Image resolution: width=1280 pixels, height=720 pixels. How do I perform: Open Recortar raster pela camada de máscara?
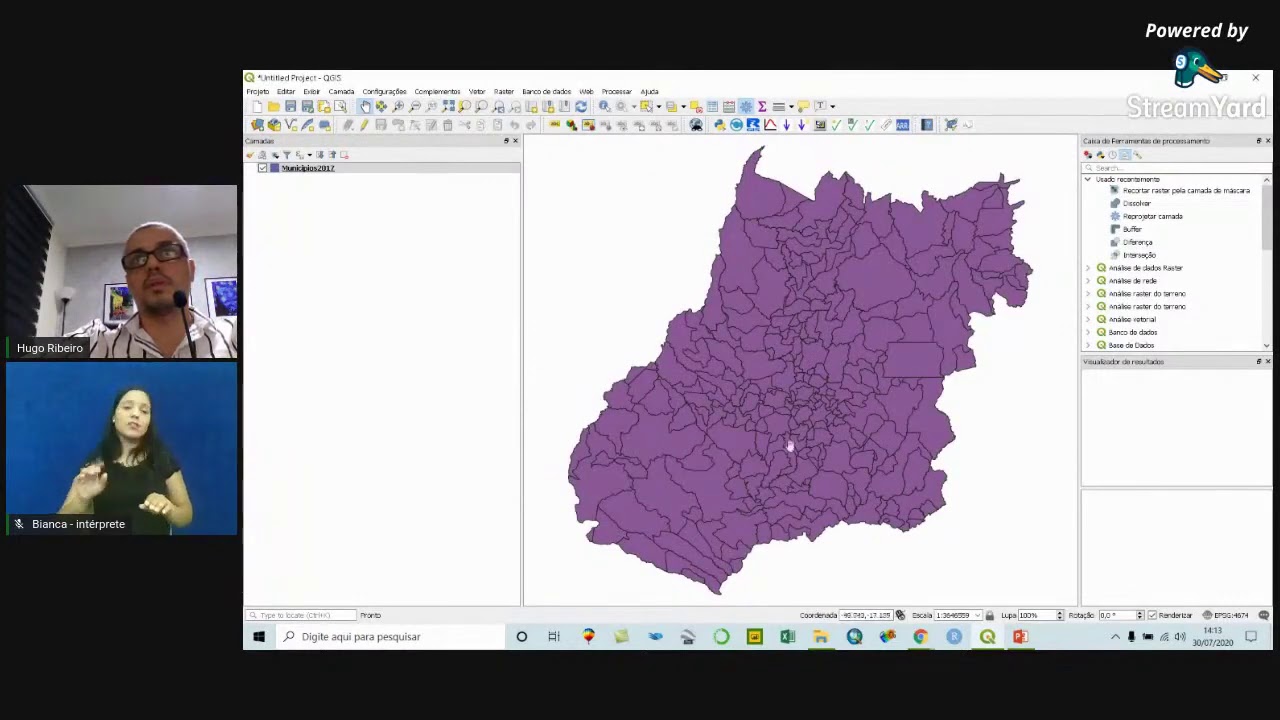coord(1186,190)
